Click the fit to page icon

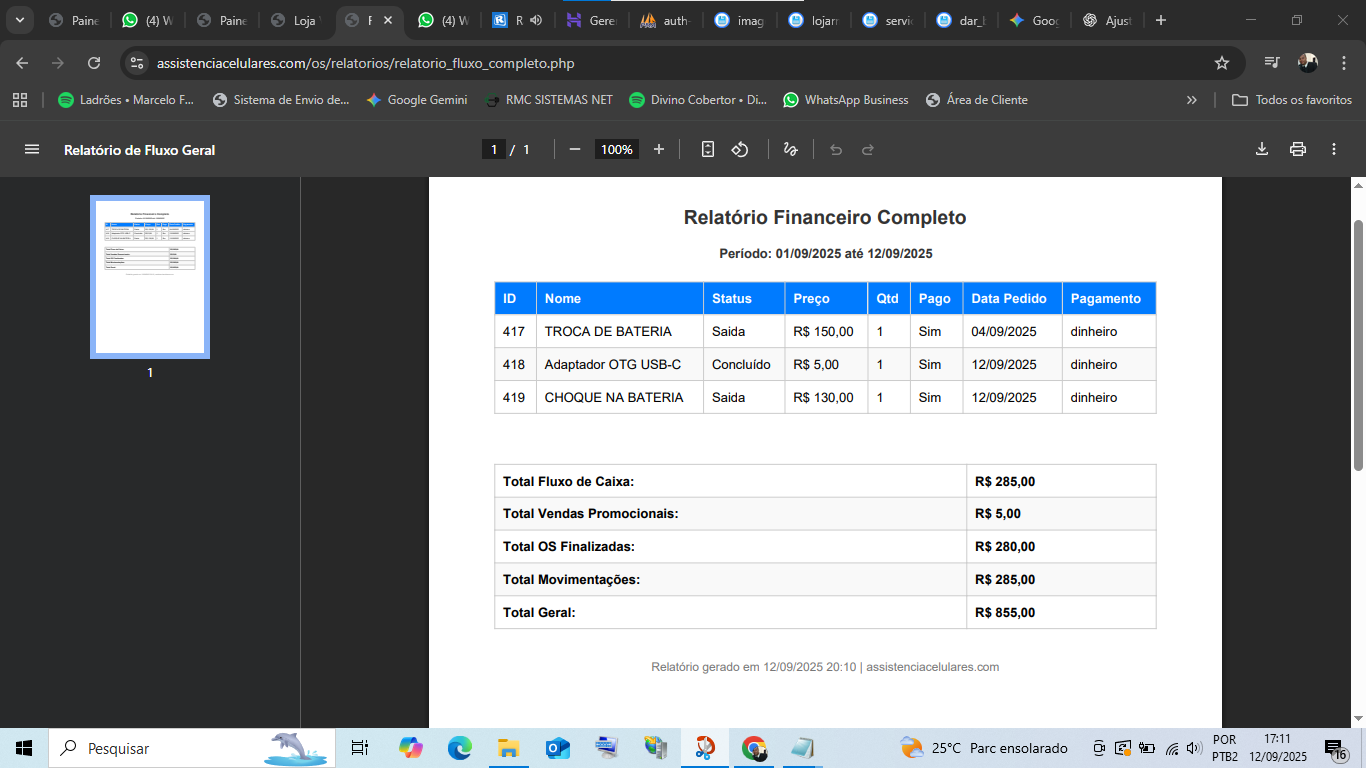pos(708,149)
